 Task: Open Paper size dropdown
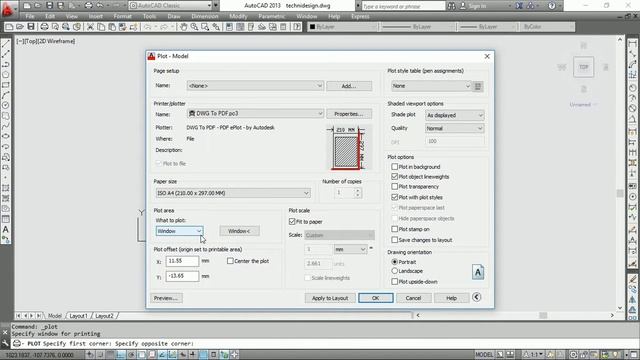tap(233, 193)
